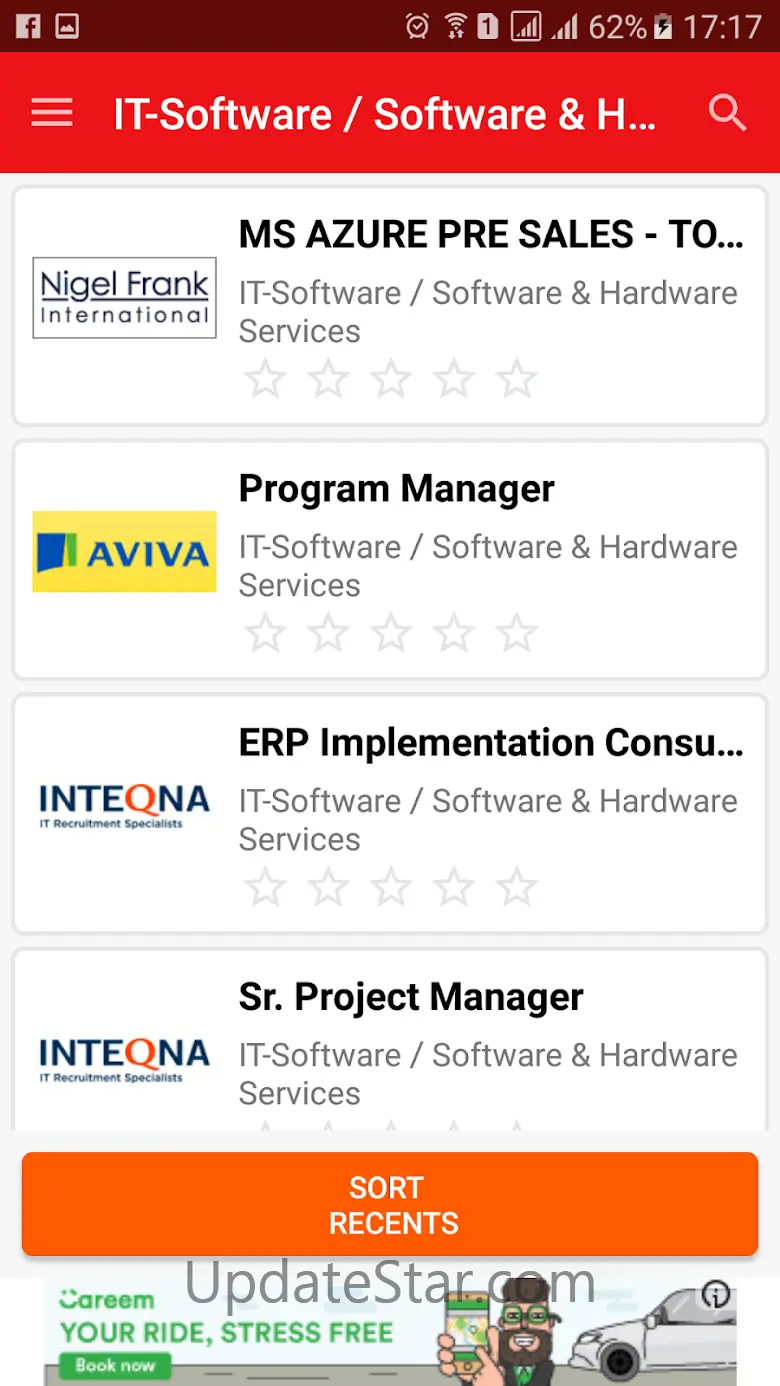Open the hamburger navigation menu
This screenshot has height=1386, width=780.
[x=52, y=113]
